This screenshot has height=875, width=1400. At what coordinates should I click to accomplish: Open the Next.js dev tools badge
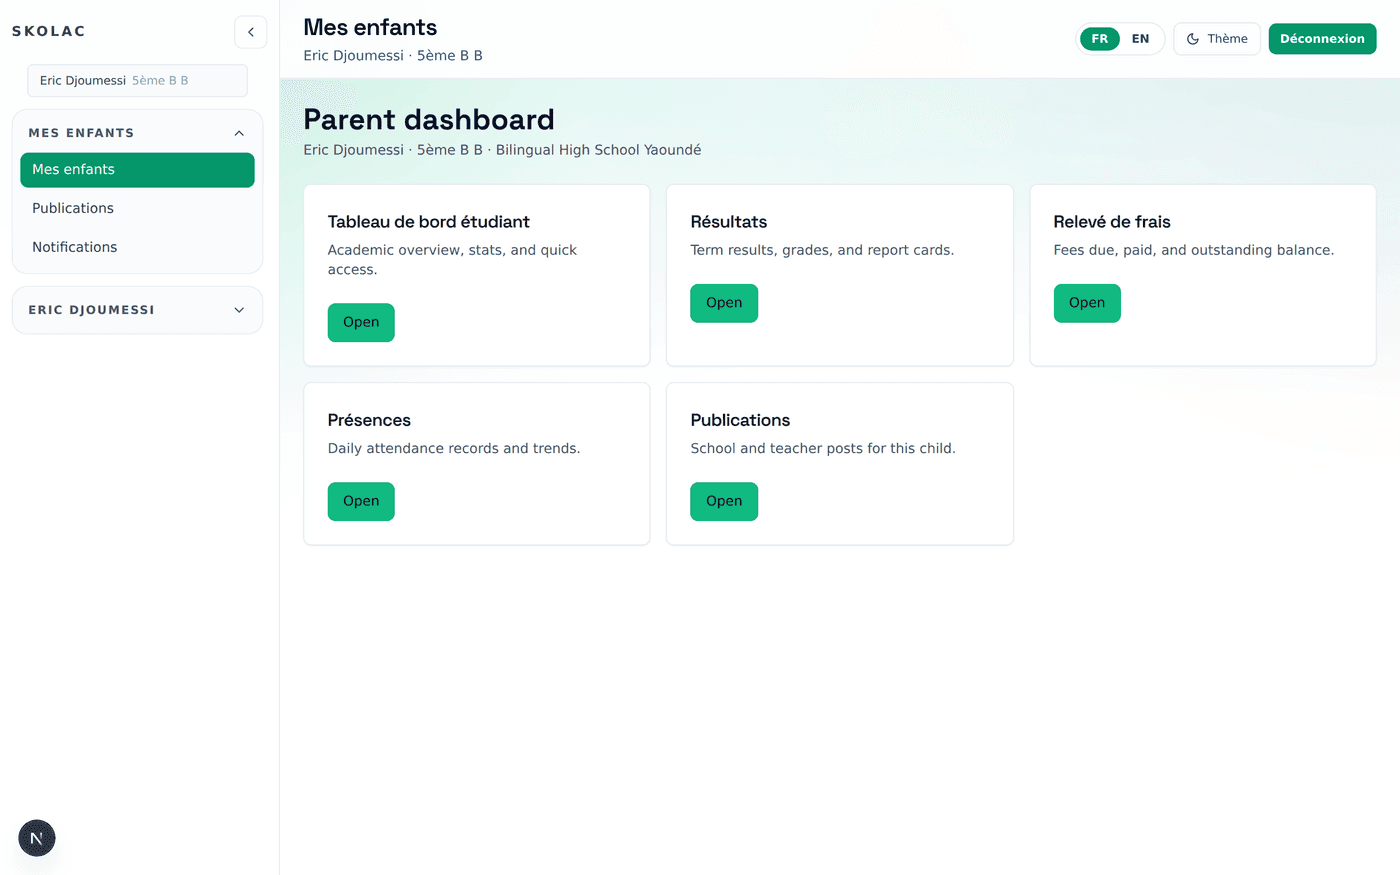[37, 838]
